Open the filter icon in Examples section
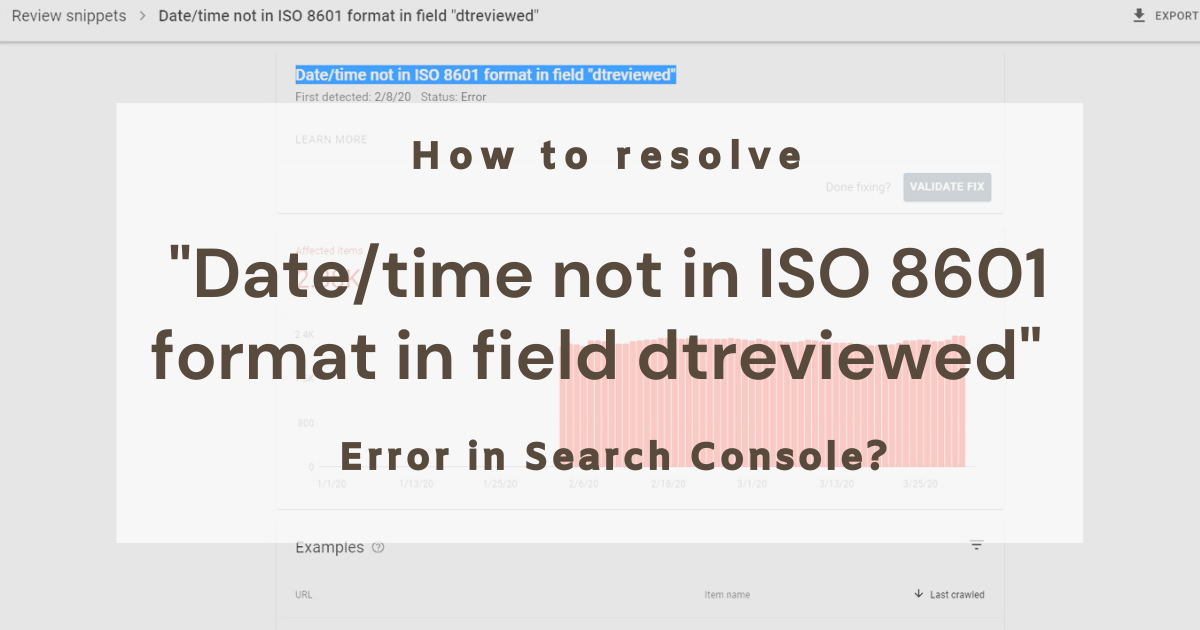The image size is (1200, 630). [977, 545]
